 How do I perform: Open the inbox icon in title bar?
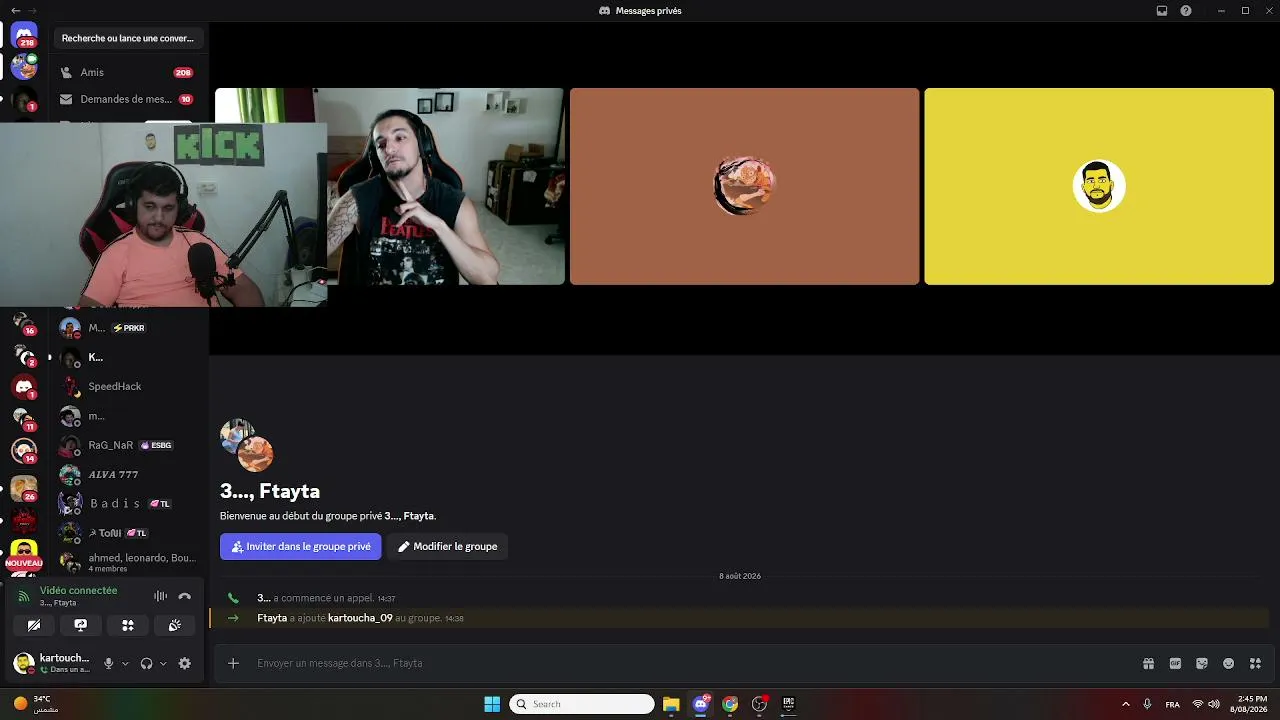(1162, 11)
